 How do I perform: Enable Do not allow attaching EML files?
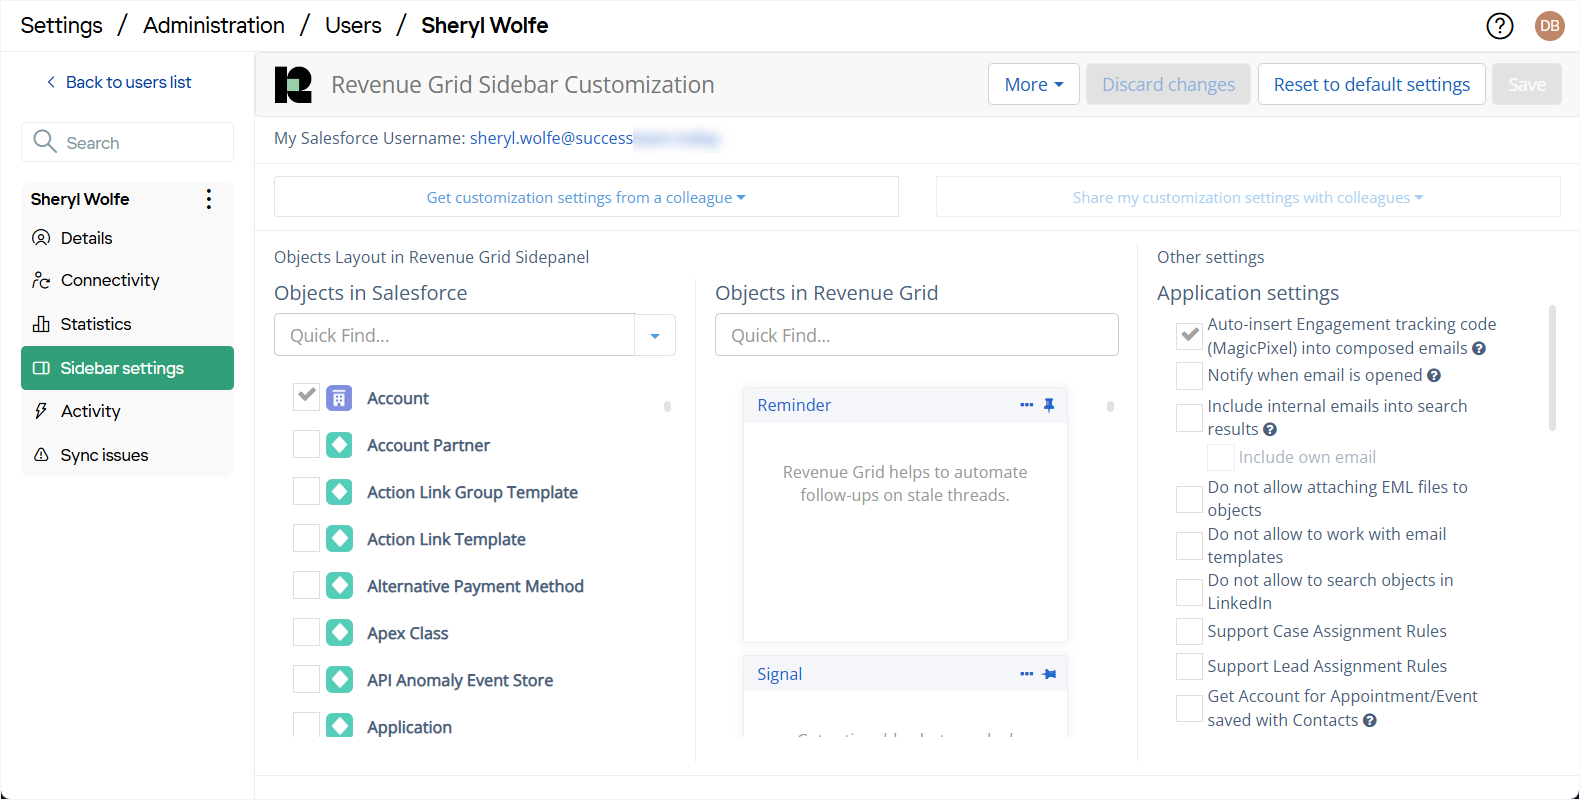pos(1189,499)
